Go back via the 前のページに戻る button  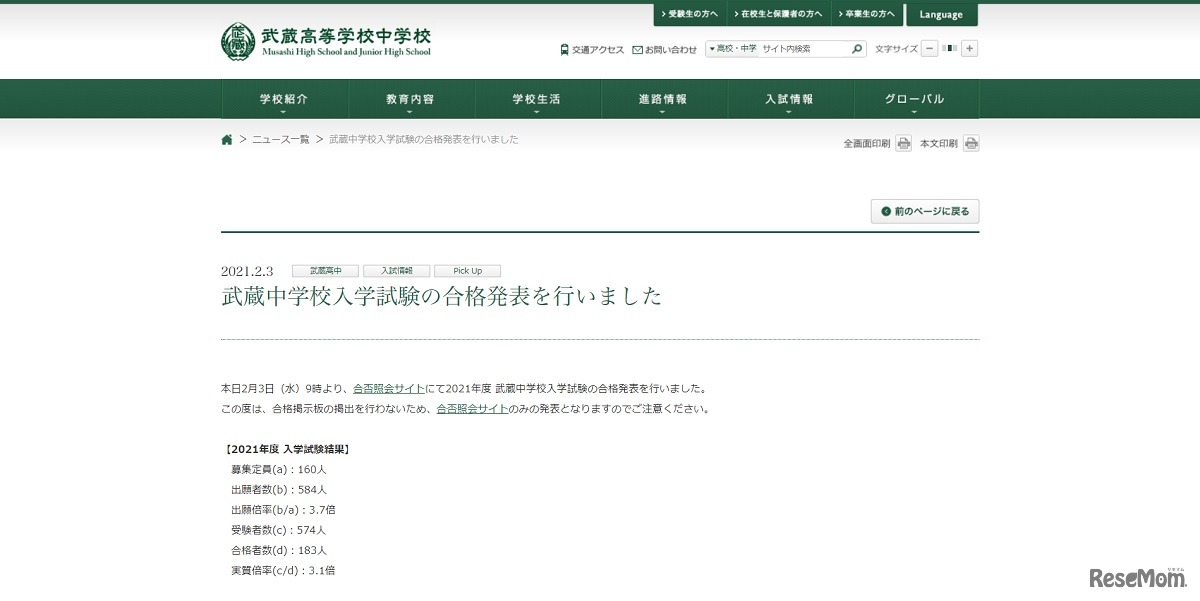[924, 211]
